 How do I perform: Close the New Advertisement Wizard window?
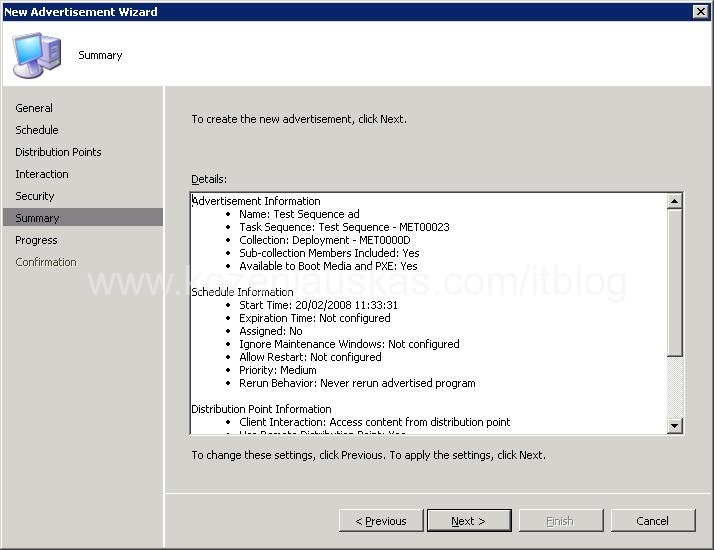coord(701,11)
